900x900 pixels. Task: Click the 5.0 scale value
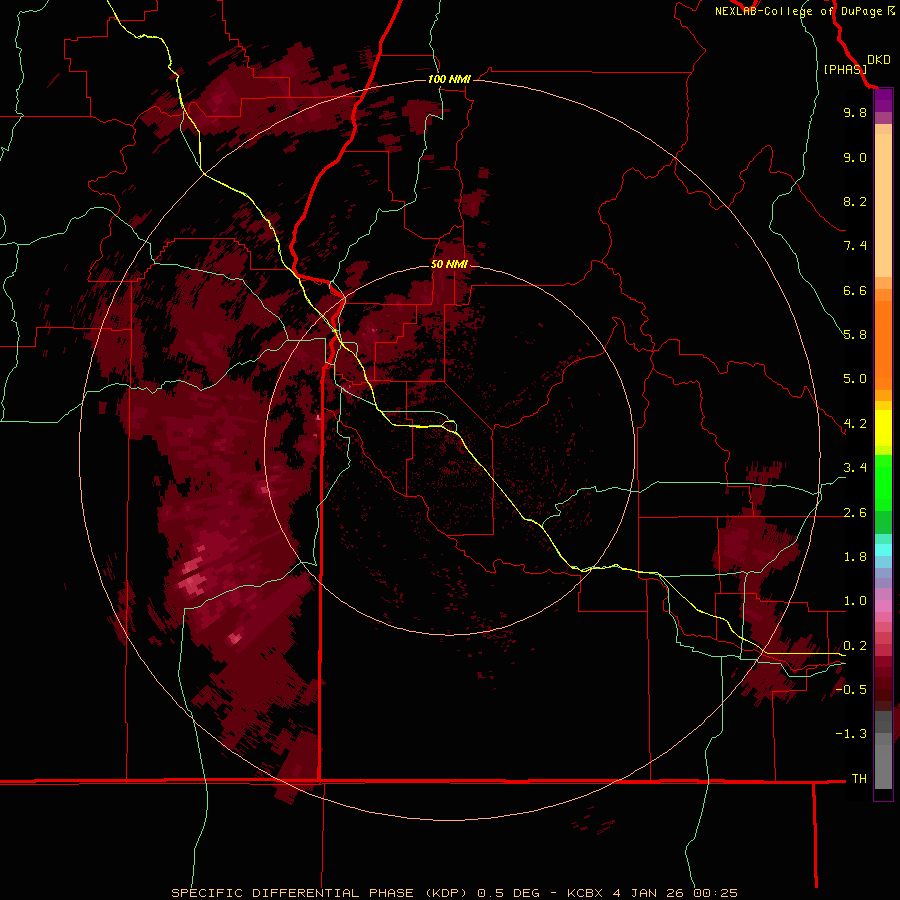(x=855, y=379)
